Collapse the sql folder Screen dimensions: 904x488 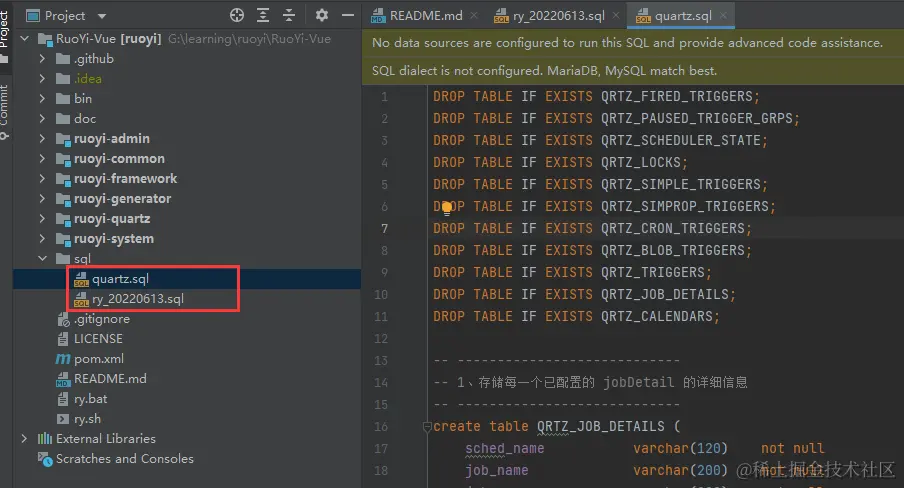[x=42, y=258]
